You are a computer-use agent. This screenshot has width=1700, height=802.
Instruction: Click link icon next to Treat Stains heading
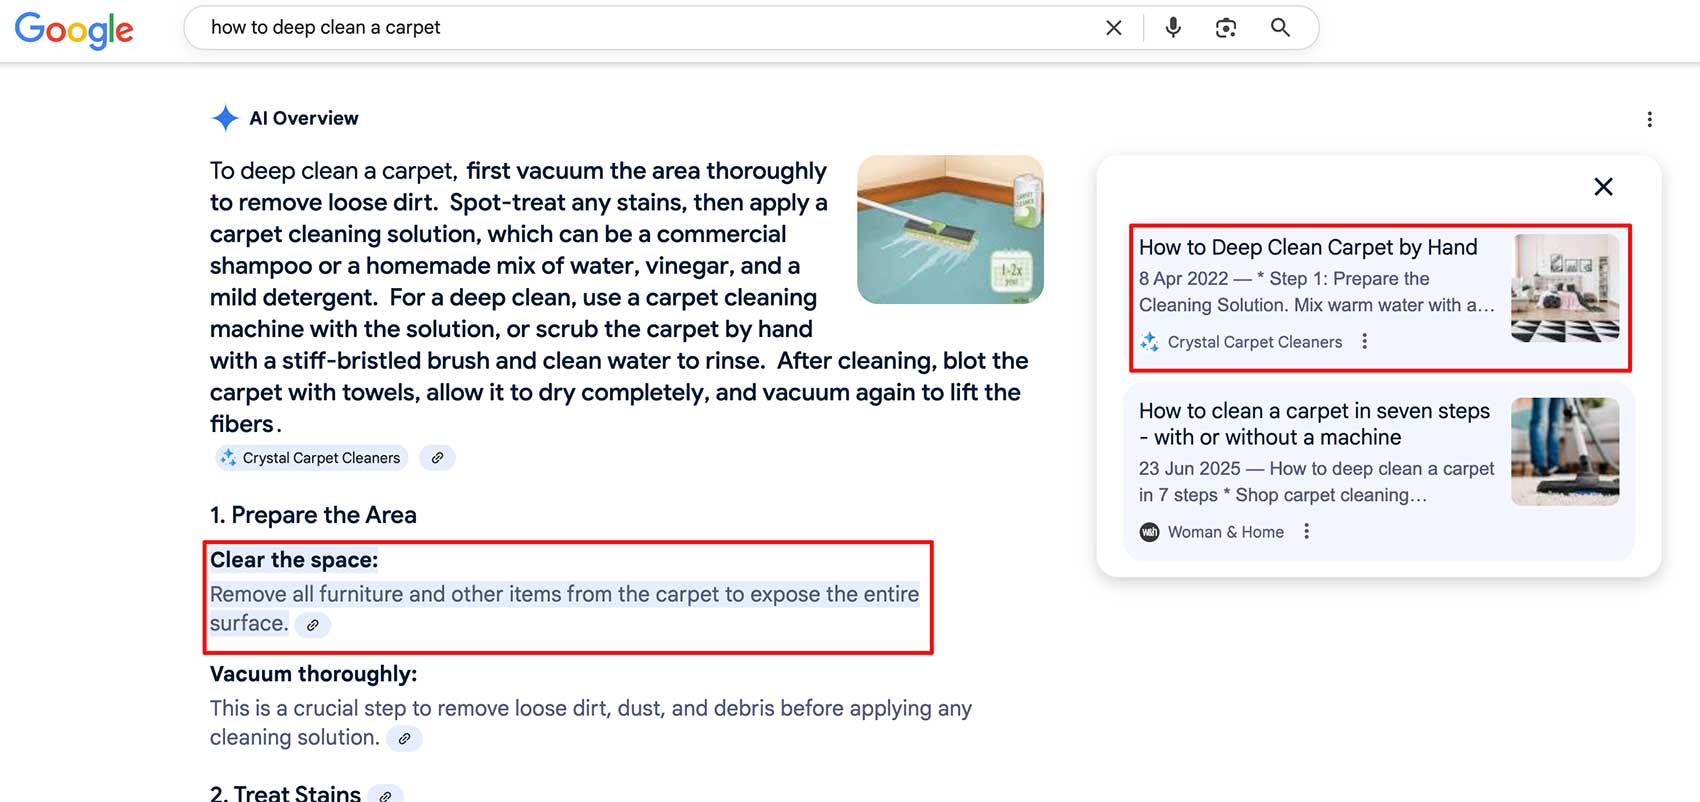tap(385, 795)
